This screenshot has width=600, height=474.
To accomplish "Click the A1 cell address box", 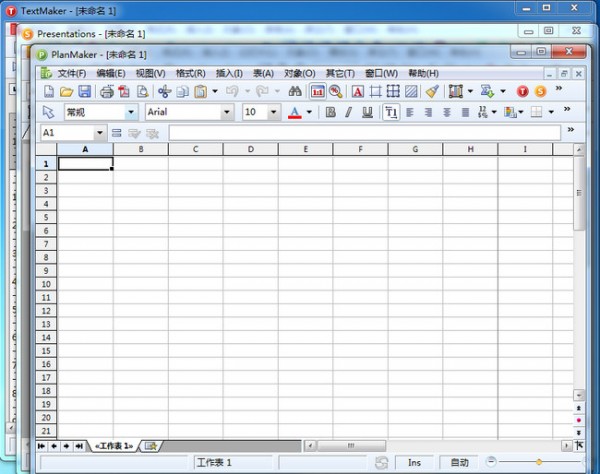I will (68, 133).
